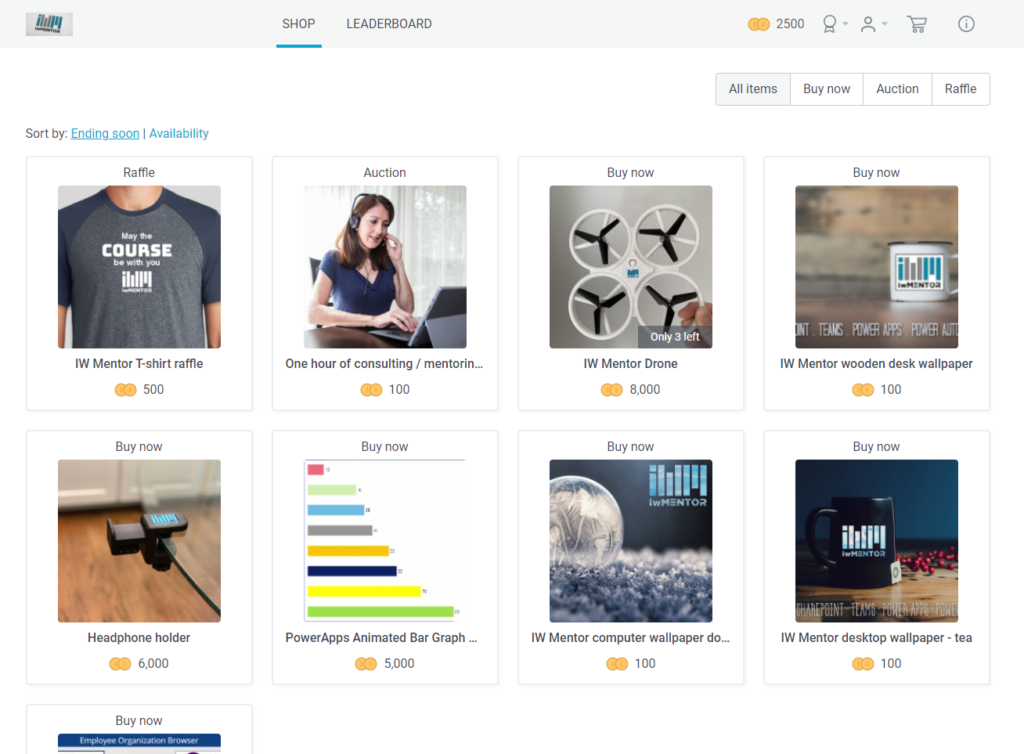The image size is (1024, 754).
Task: Expand the arrow next to badge icon
Action: [x=846, y=24]
